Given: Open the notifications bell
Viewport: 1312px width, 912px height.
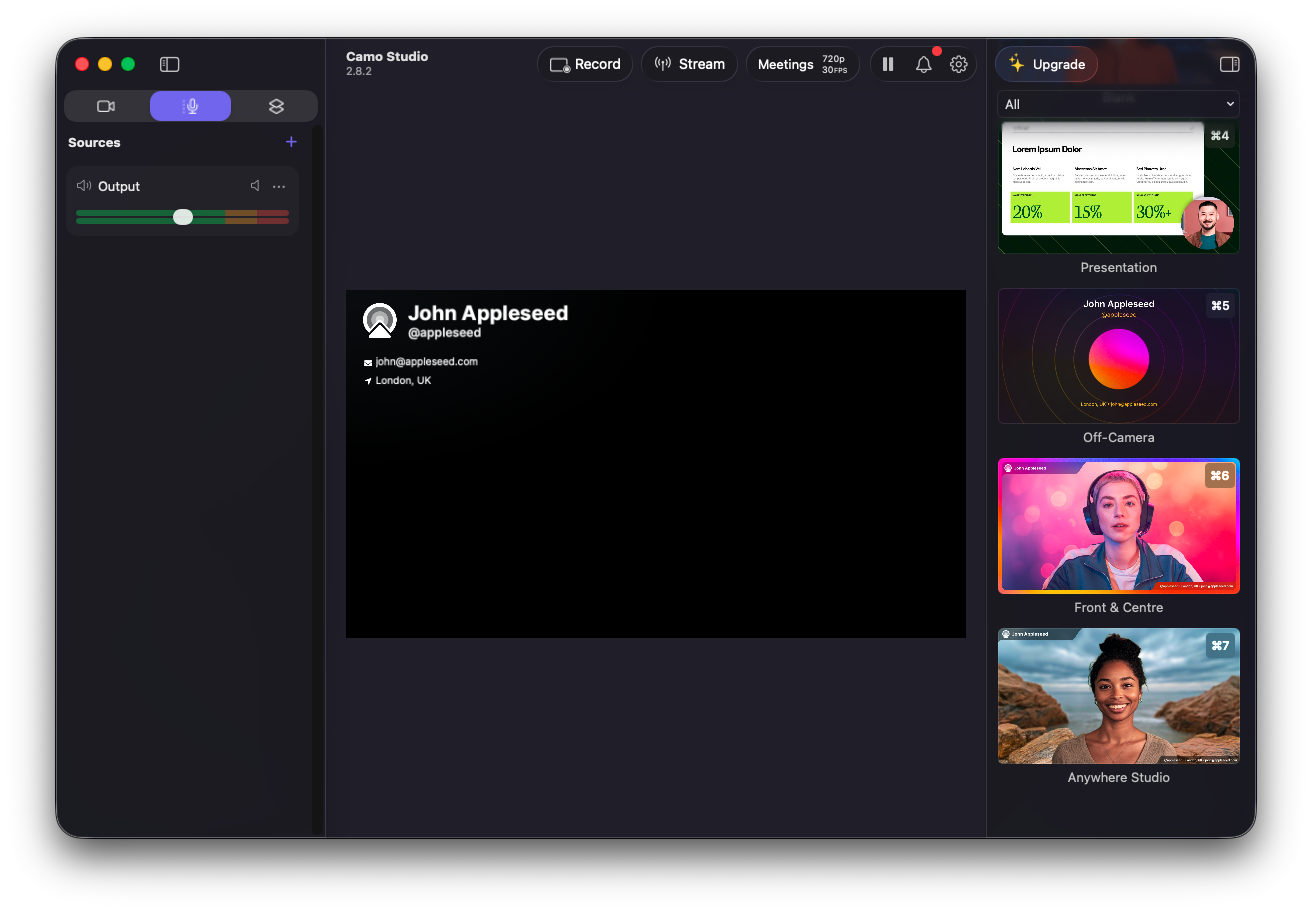Looking at the screenshot, I should click(924, 64).
